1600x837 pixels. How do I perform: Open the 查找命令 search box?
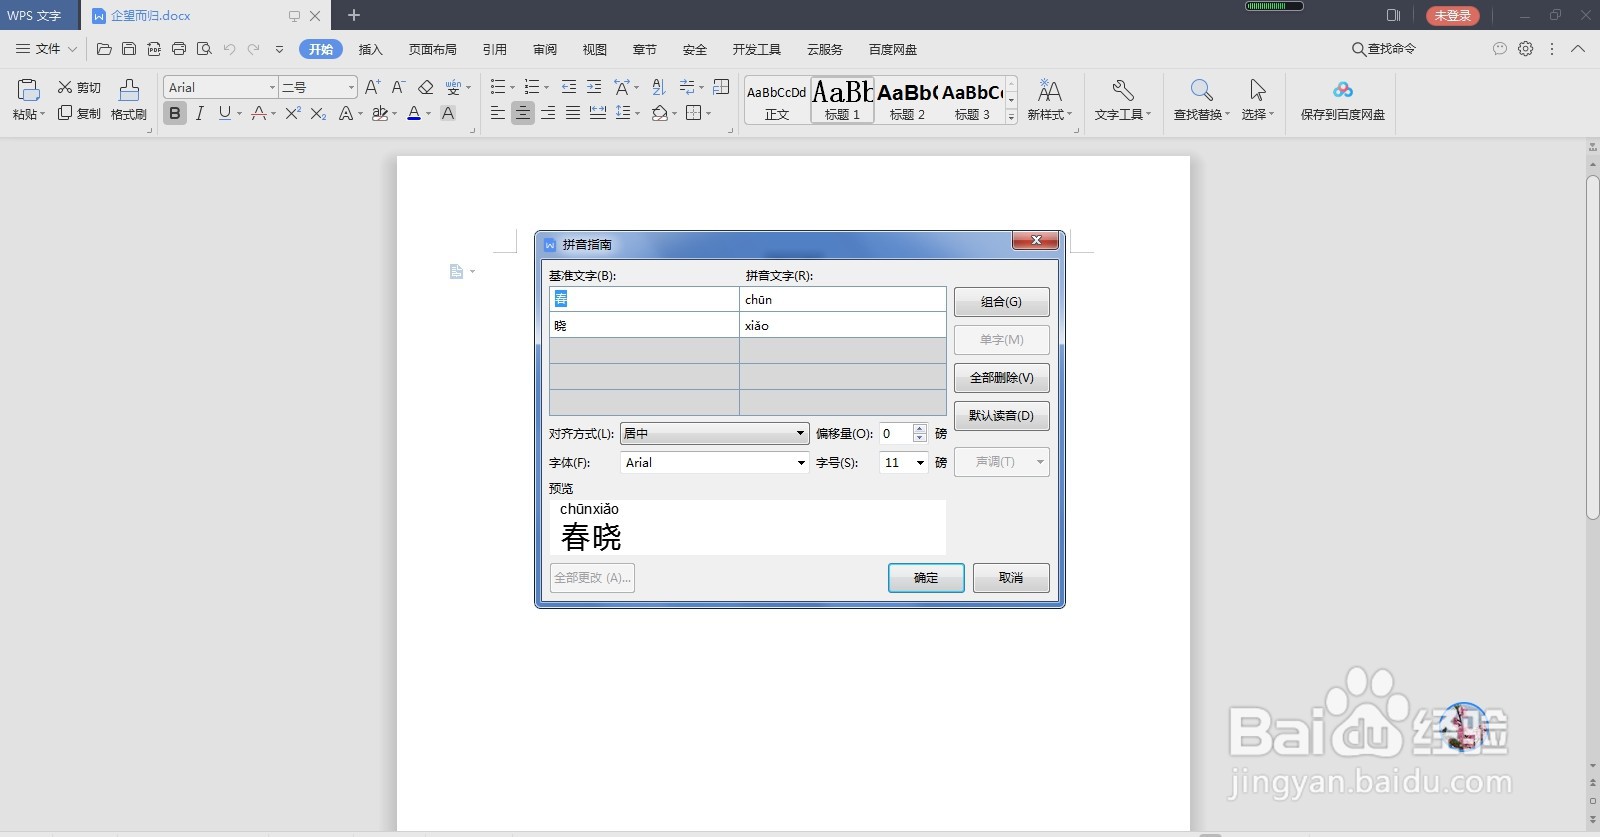point(1383,49)
